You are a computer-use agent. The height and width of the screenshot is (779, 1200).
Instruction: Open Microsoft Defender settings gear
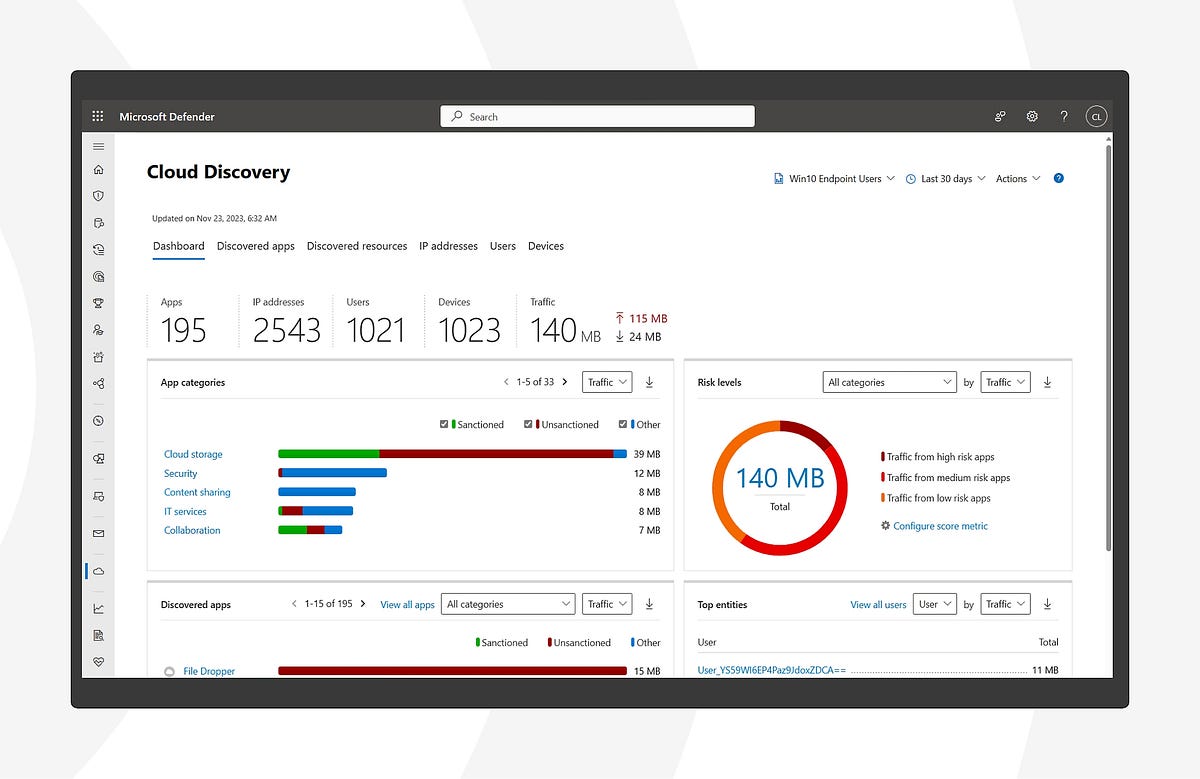point(1032,116)
